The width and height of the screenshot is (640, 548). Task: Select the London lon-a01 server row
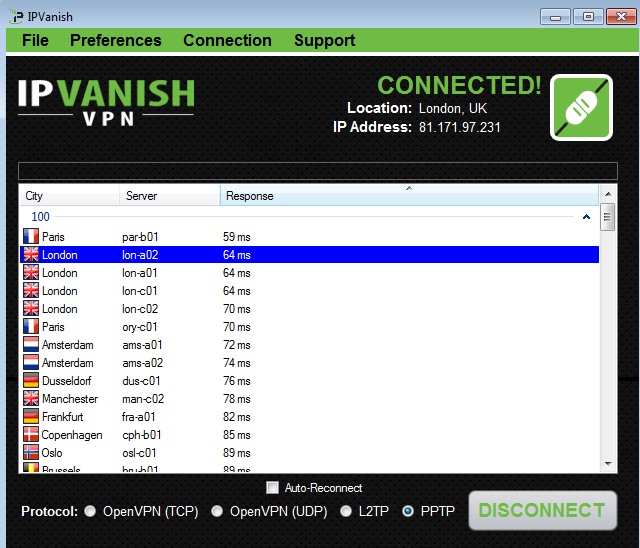click(x=309, y=273)
